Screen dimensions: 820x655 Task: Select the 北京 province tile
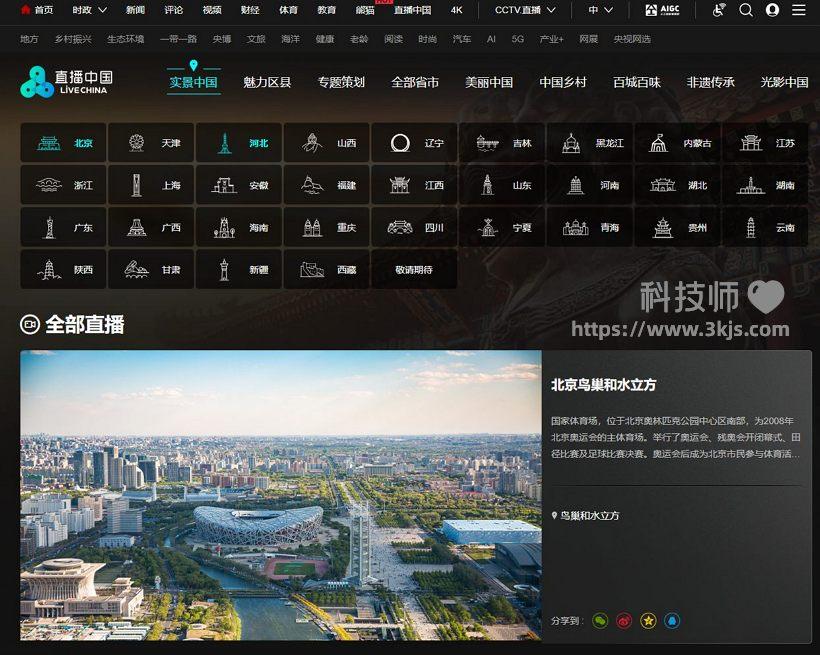[x=63, y=142]
